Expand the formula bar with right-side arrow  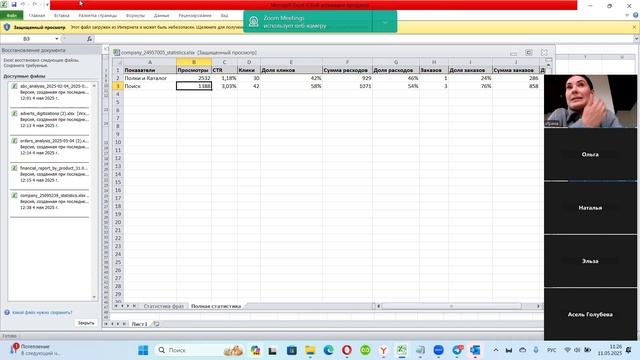pos(636,39)
